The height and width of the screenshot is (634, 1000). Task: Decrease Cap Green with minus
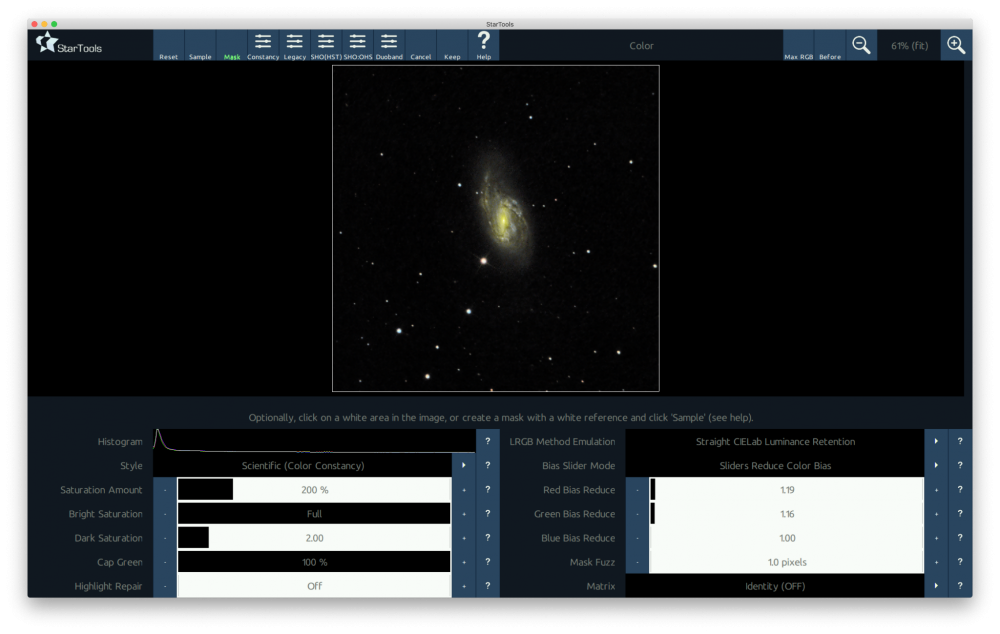pyautogui.click(x=165, y=563)
